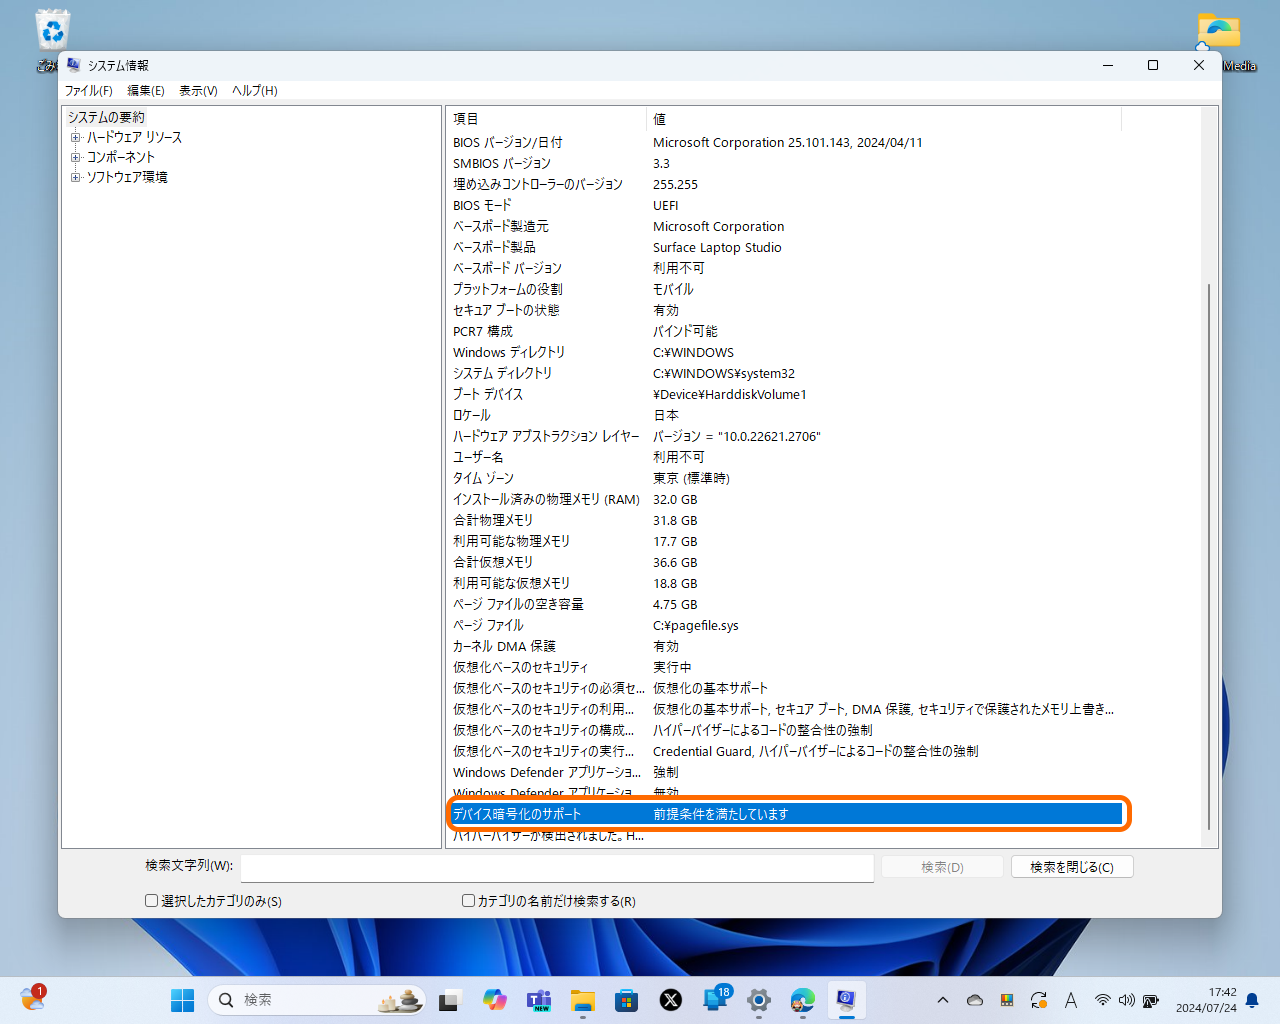The width and height of the screenshot is (1280, 1024).
Task: Open File Explorer from the taskbar
Action: pyautogui.click(x=583, y=1000)
